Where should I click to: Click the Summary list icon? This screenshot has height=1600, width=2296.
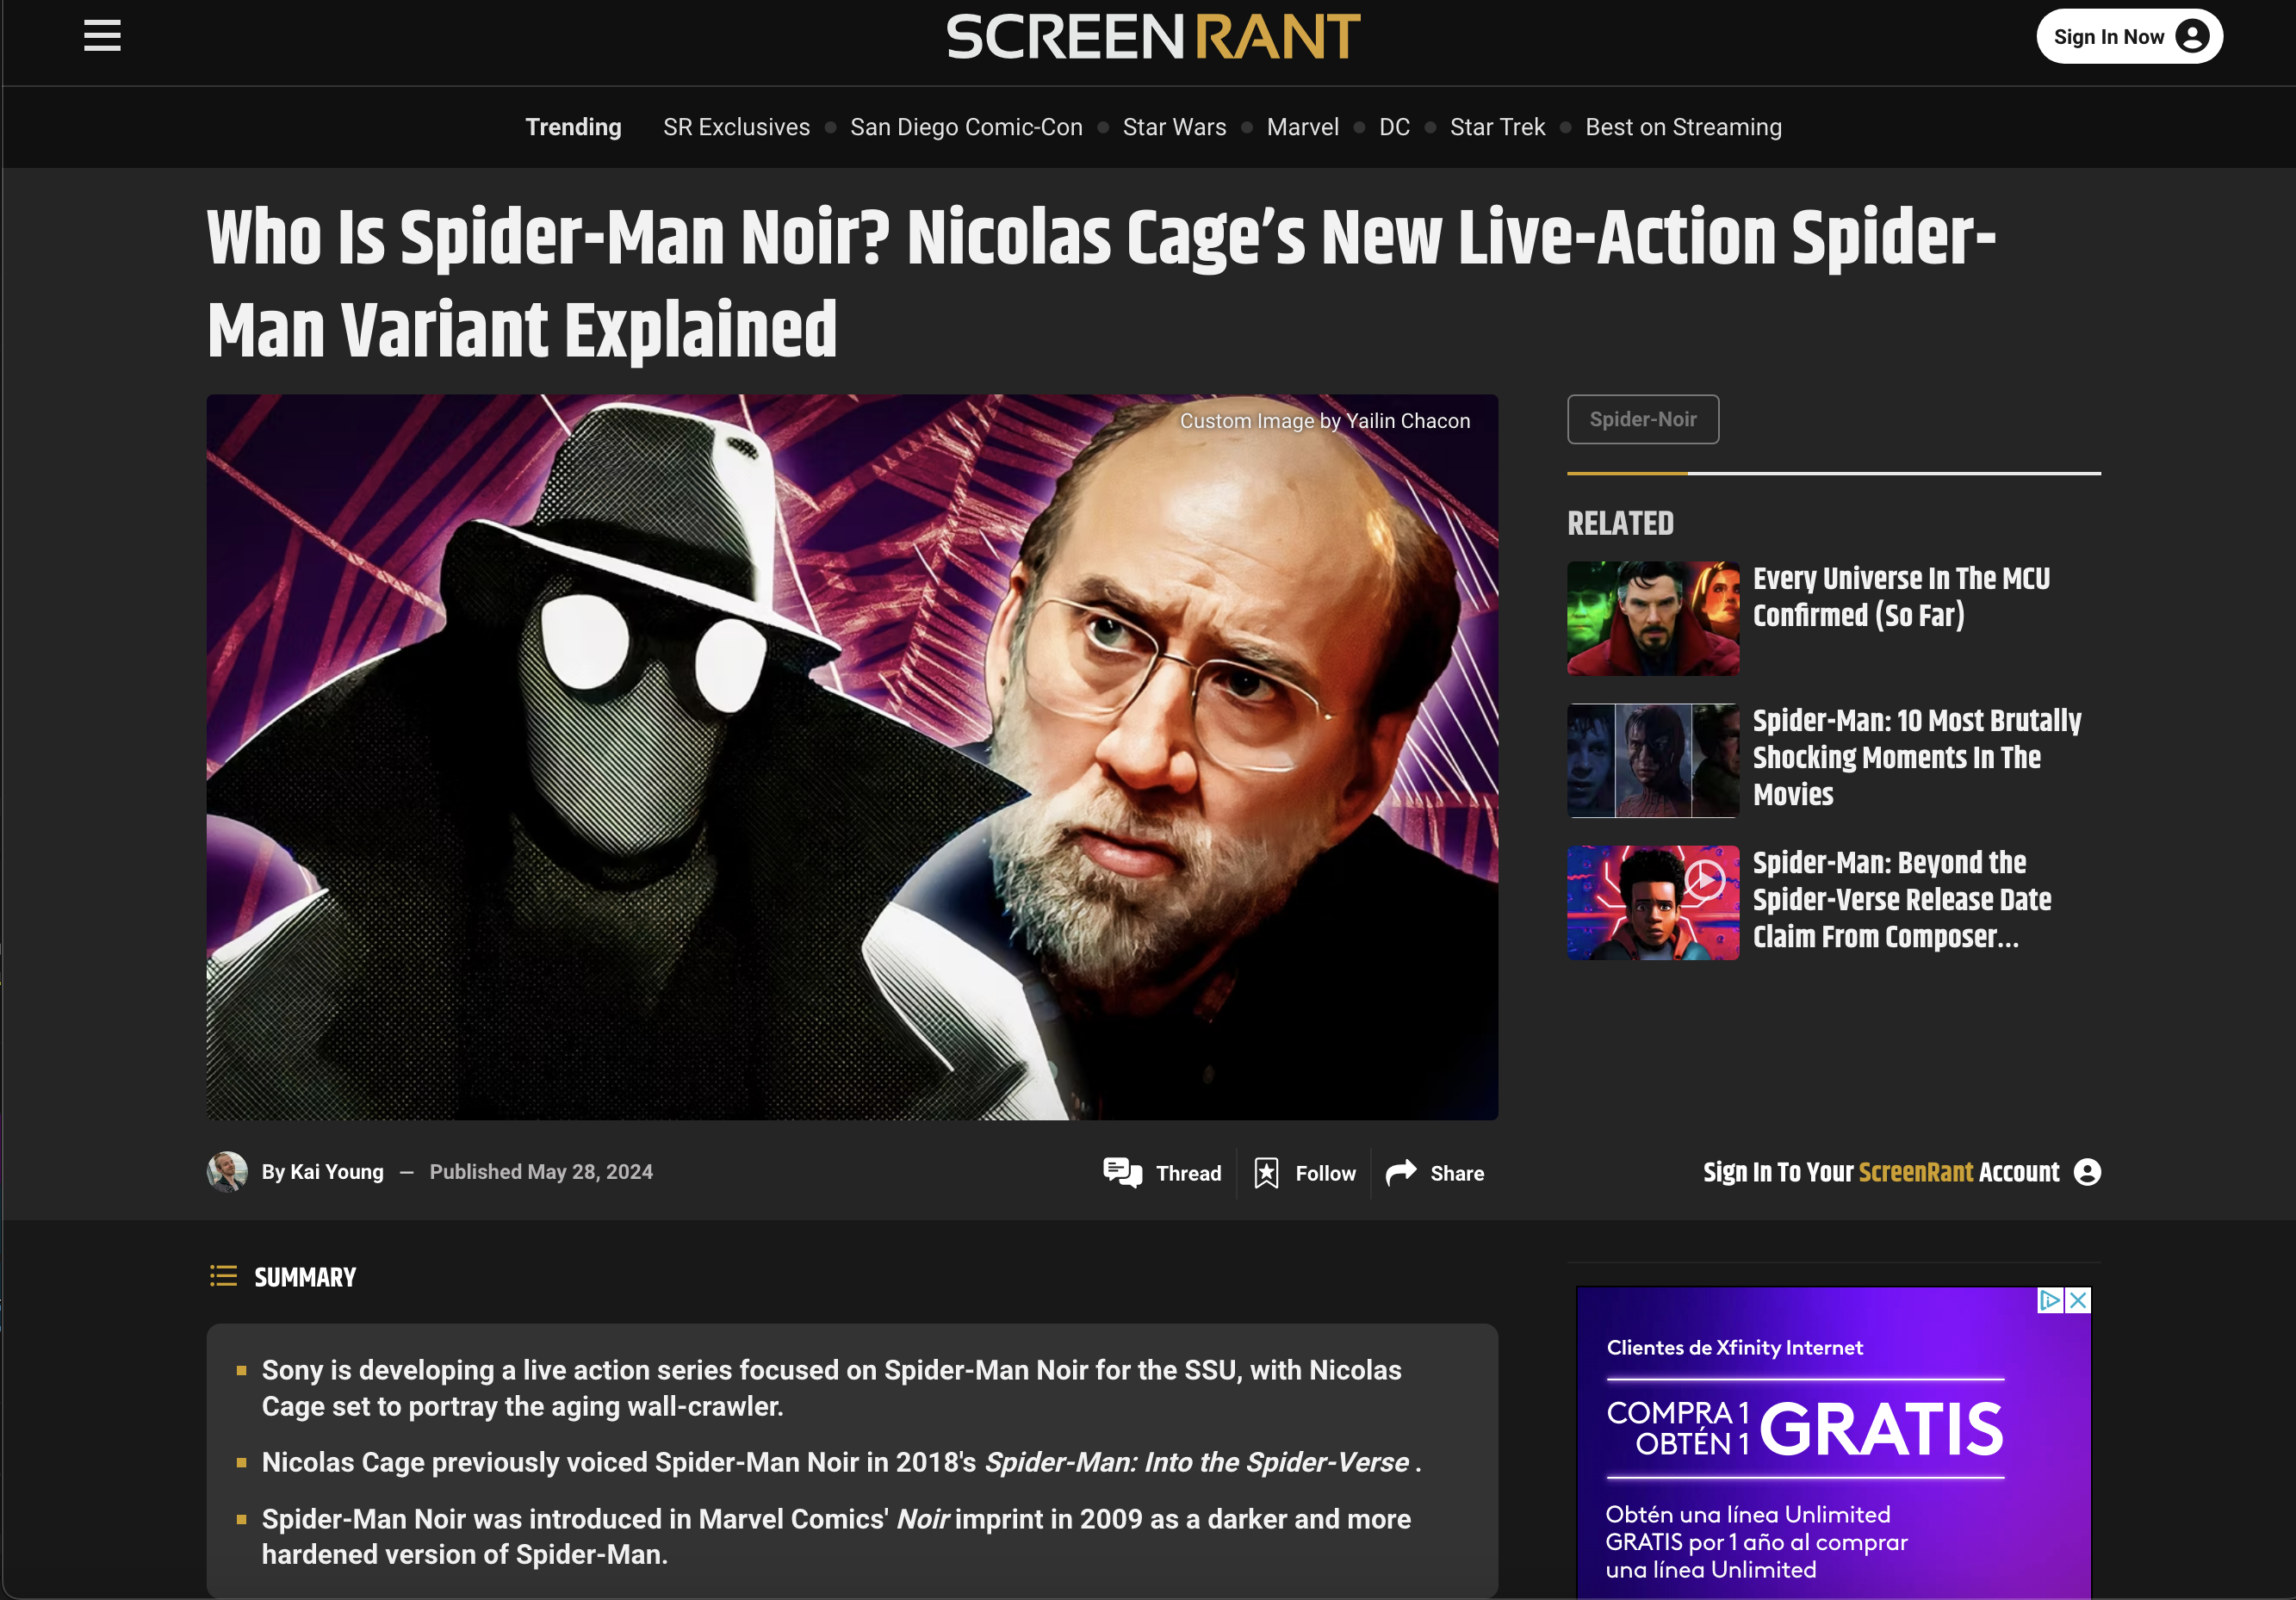223,1276
